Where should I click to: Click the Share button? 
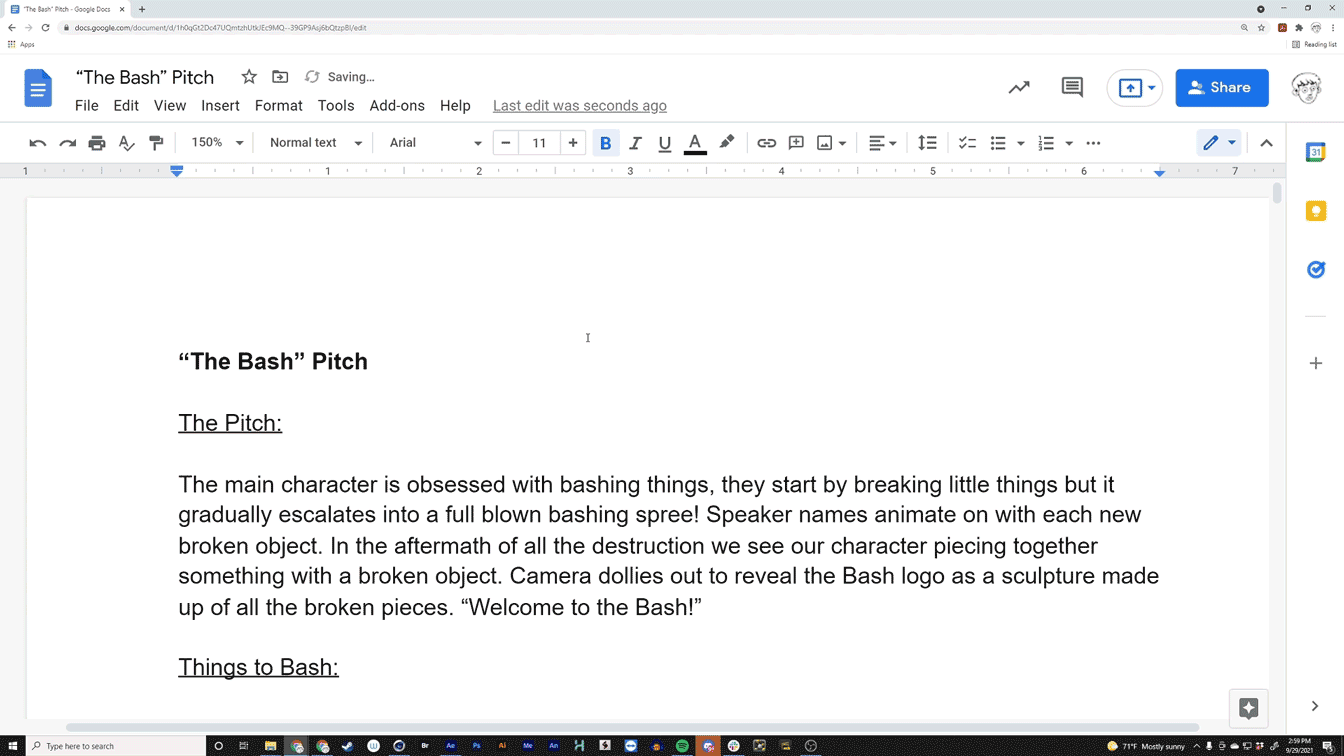click(1221, 88)
